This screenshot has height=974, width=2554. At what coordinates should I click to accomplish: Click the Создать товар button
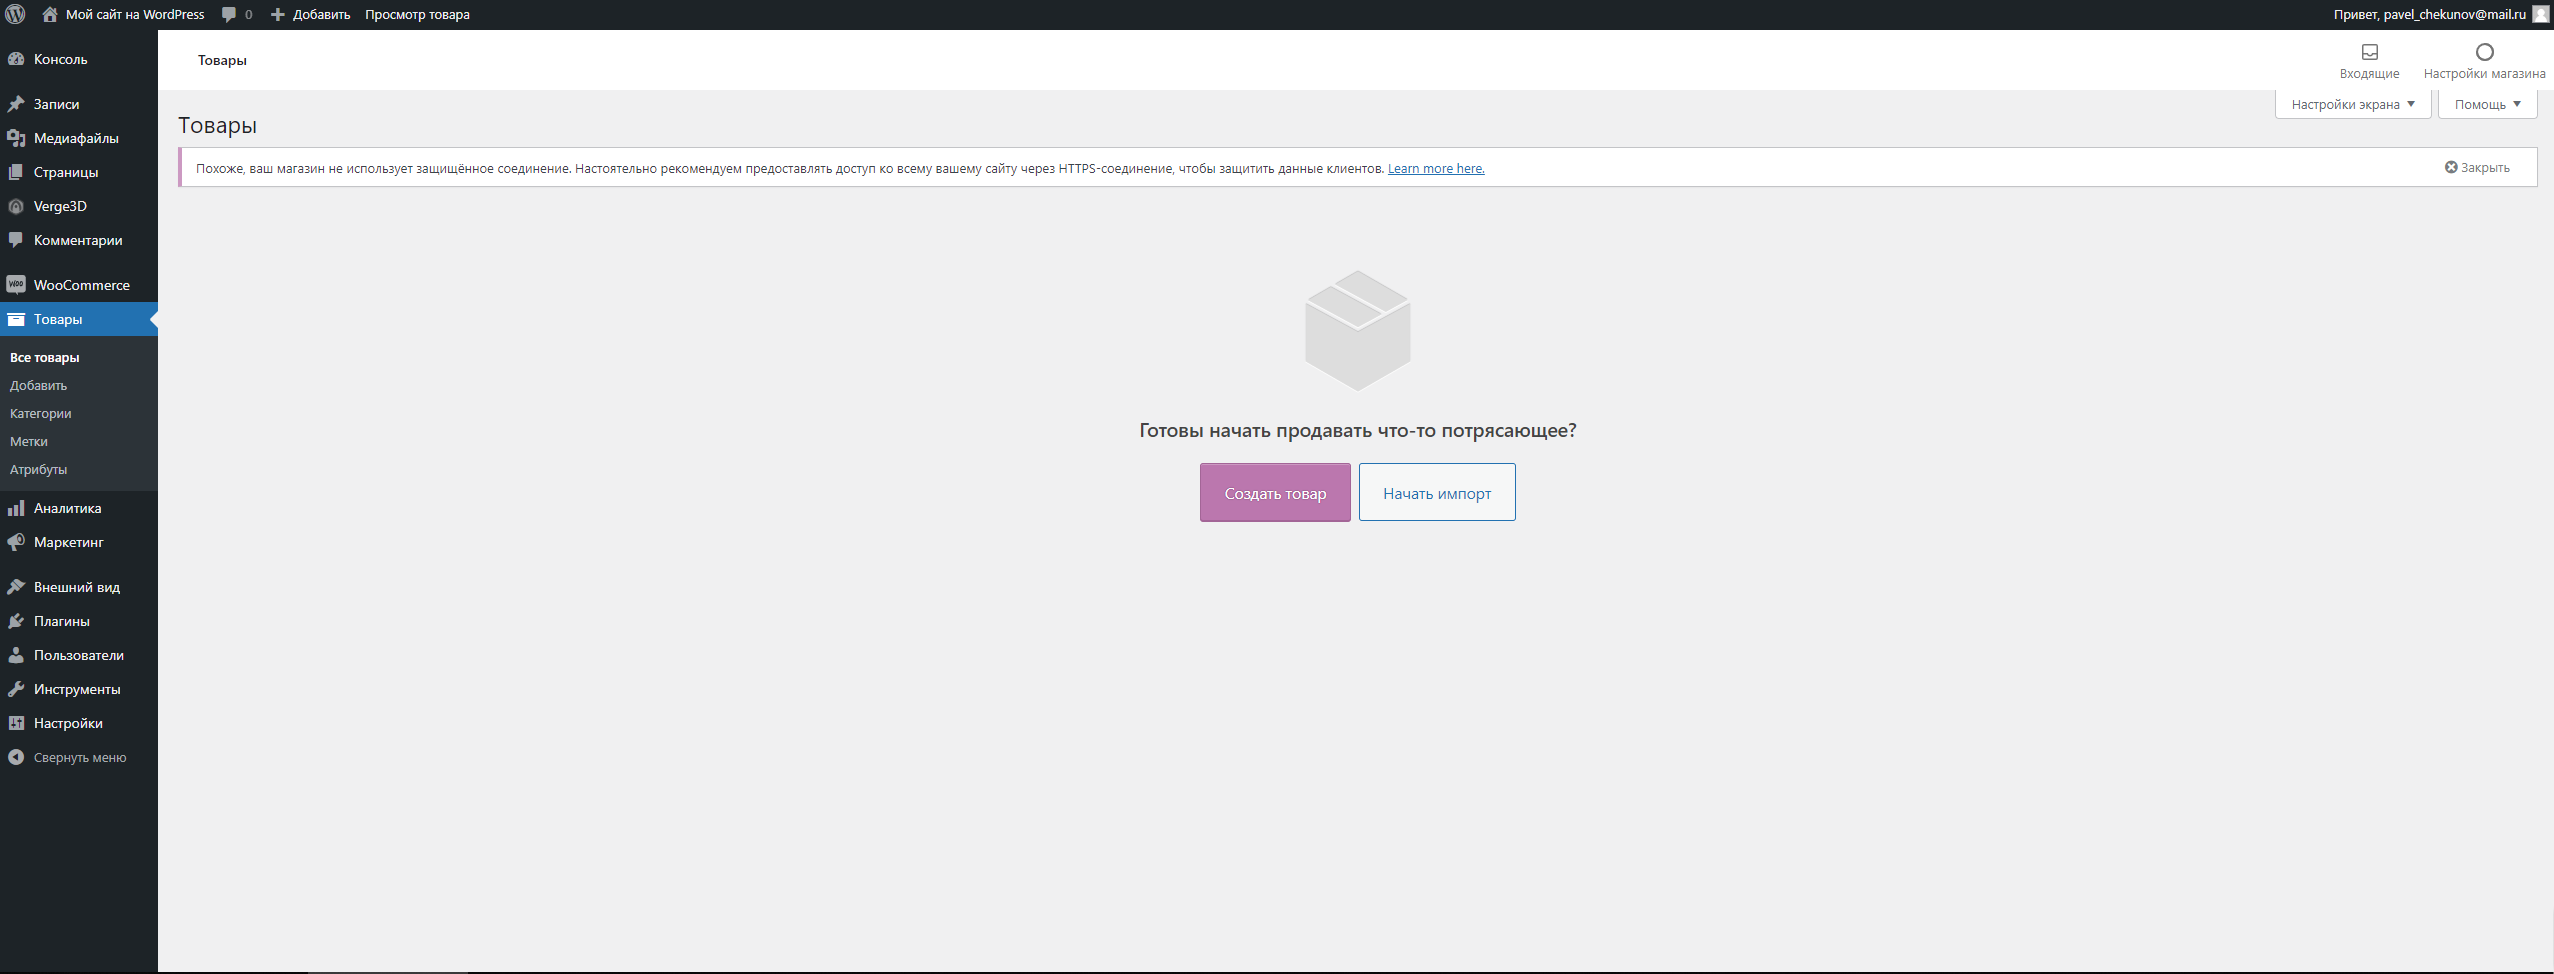pos(1275,492)
